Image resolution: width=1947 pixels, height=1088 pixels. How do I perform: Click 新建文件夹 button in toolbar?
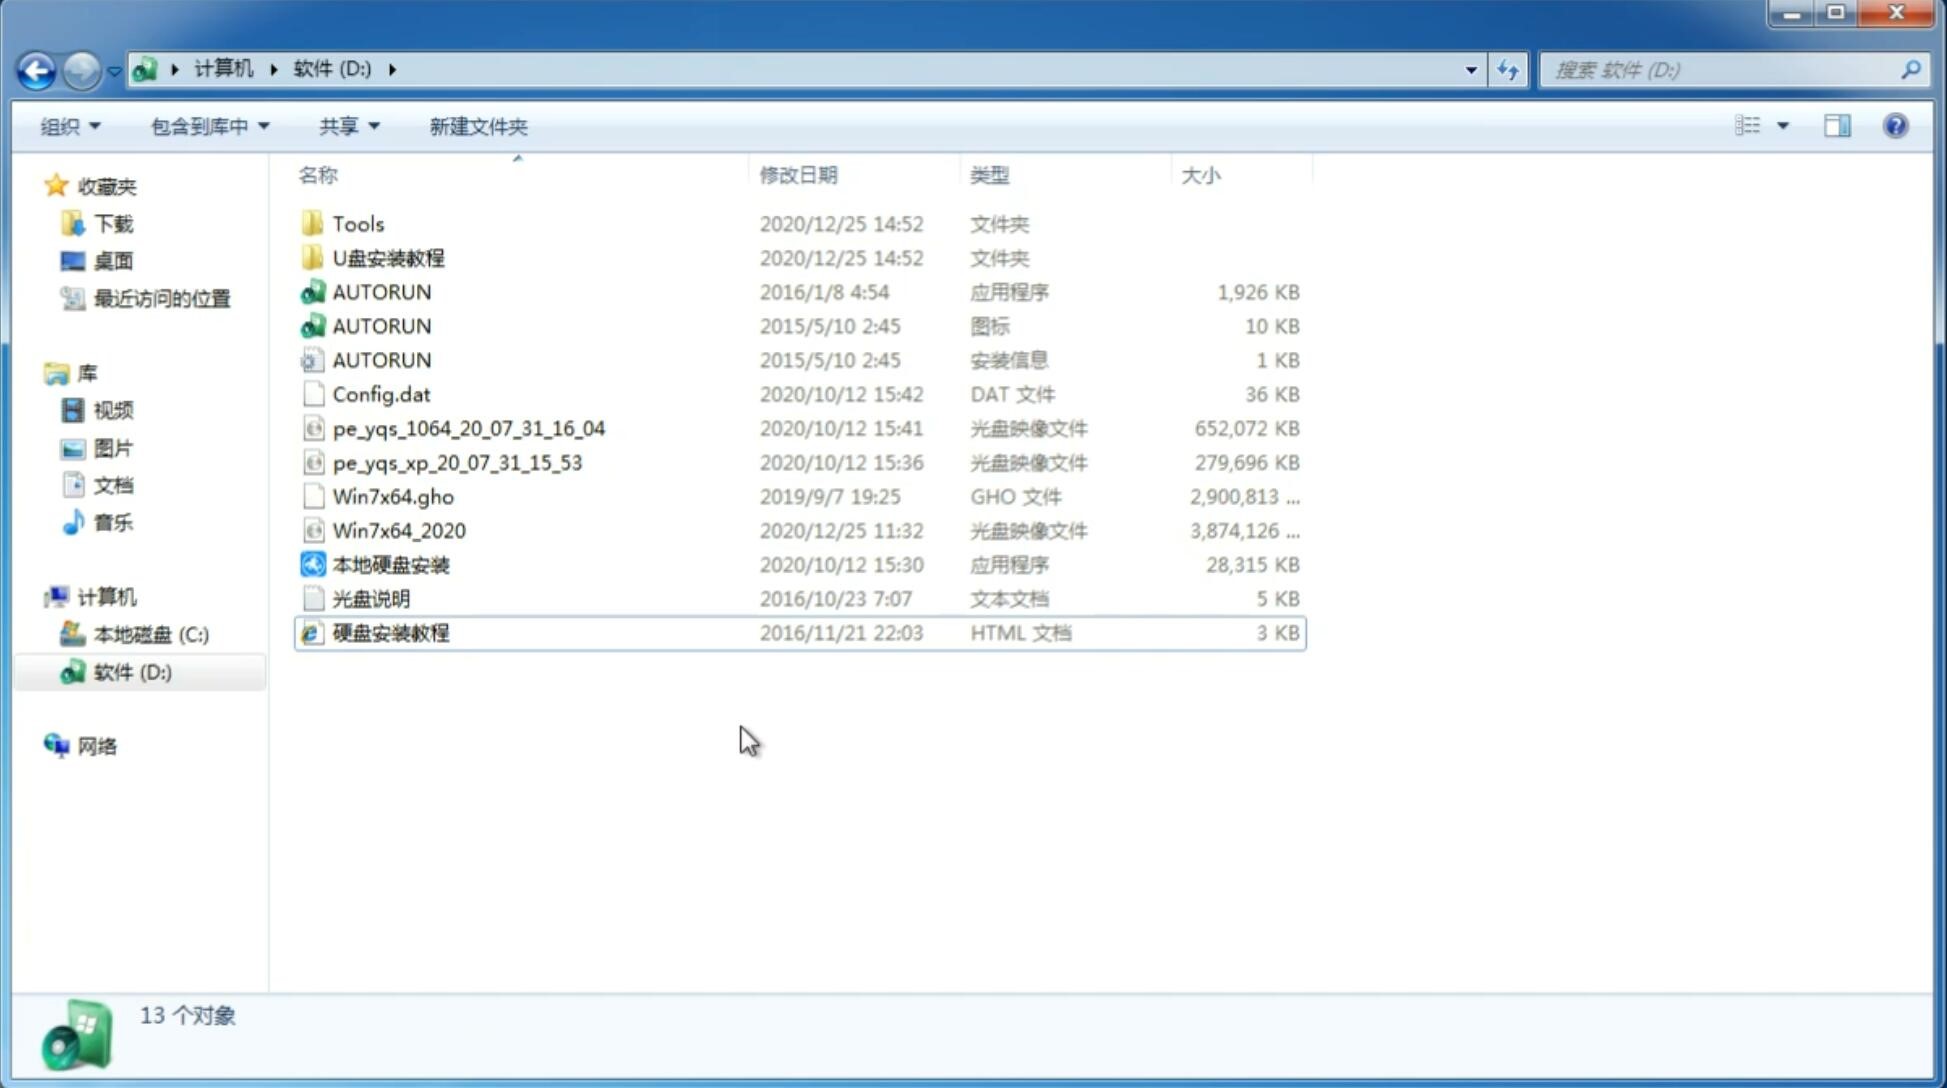tap(477, 126)
